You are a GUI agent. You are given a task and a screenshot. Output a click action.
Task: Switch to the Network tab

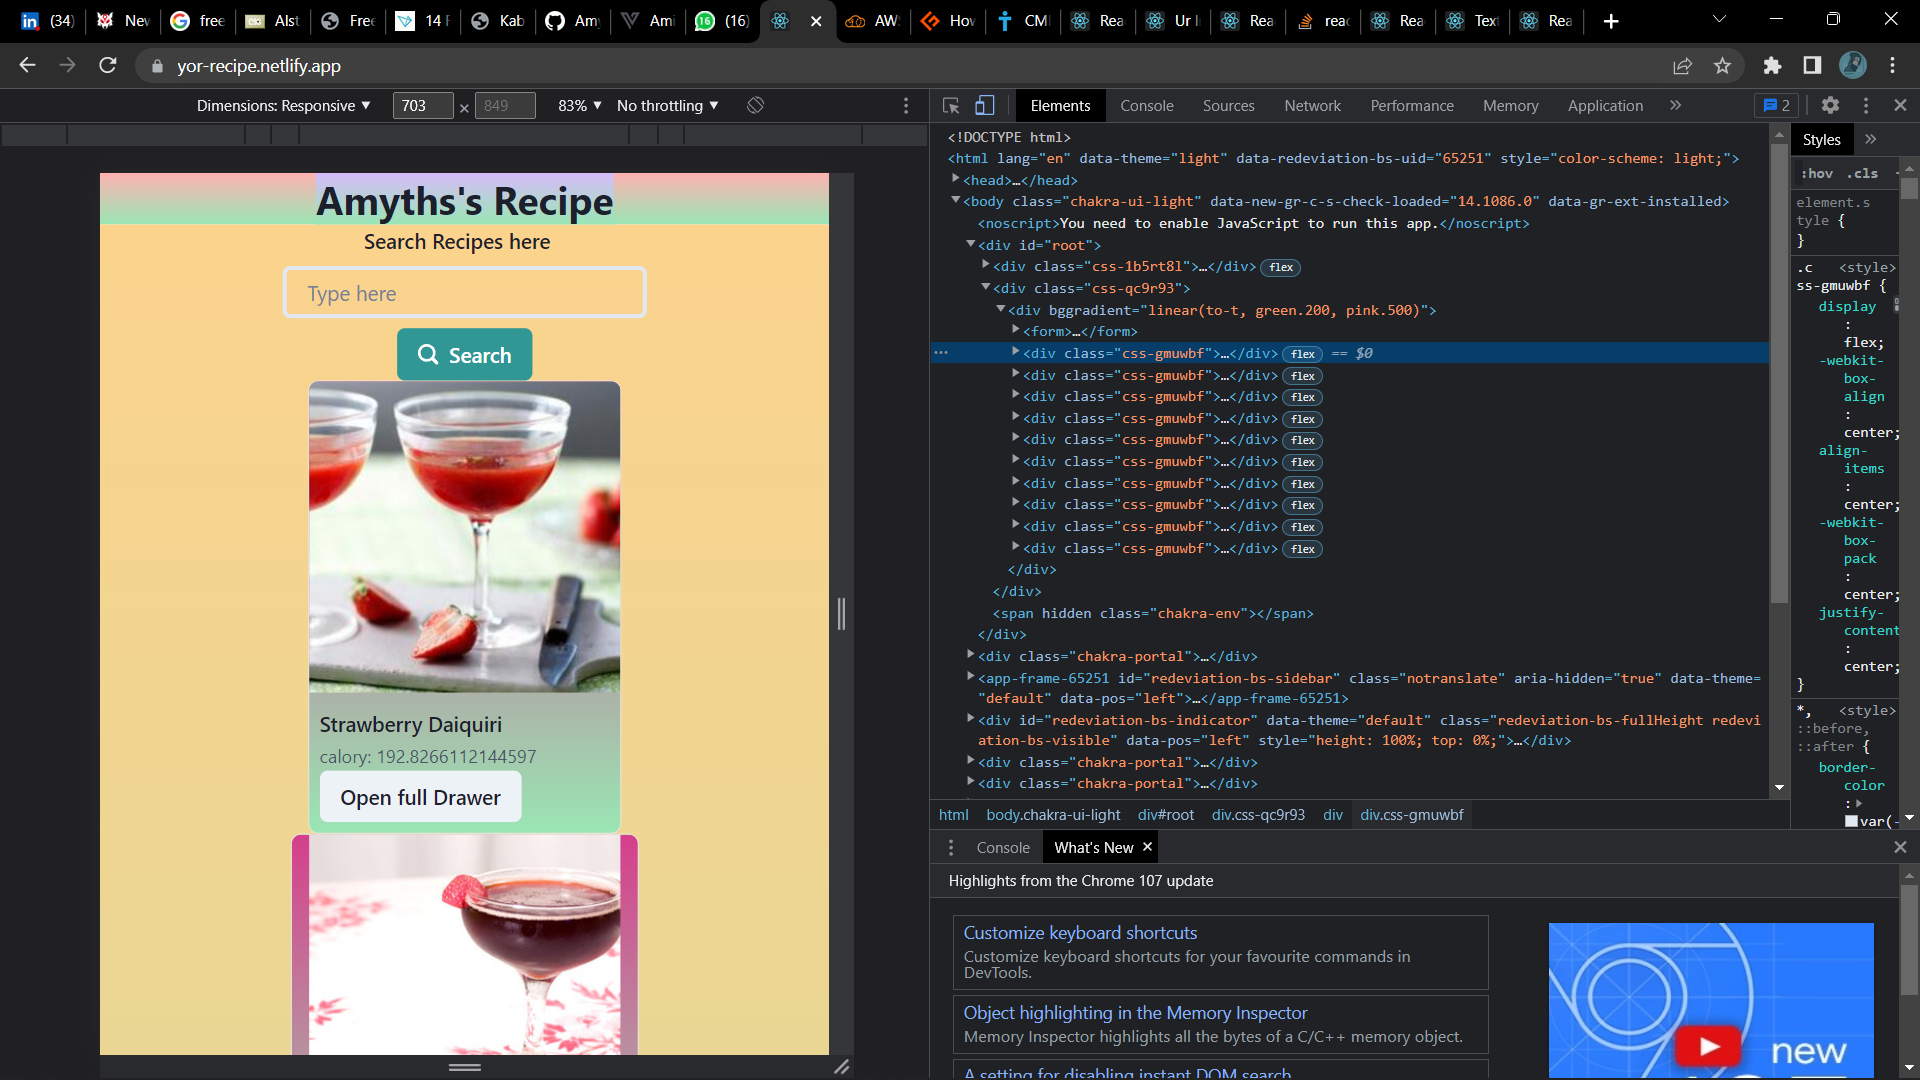coord(1312,105)
